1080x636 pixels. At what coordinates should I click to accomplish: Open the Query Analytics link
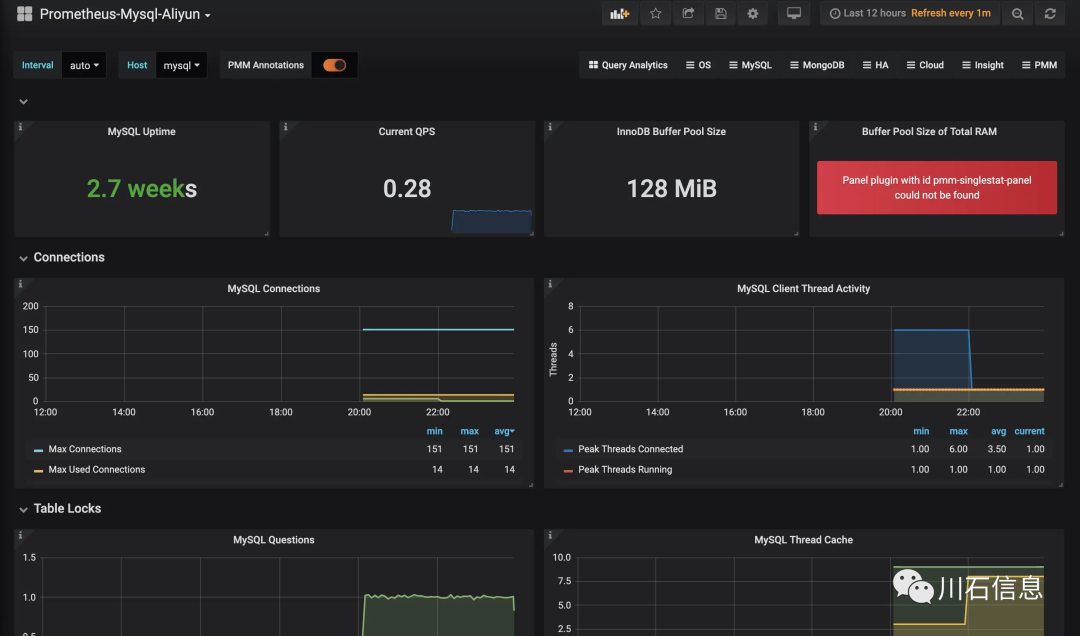coord(627,65)
